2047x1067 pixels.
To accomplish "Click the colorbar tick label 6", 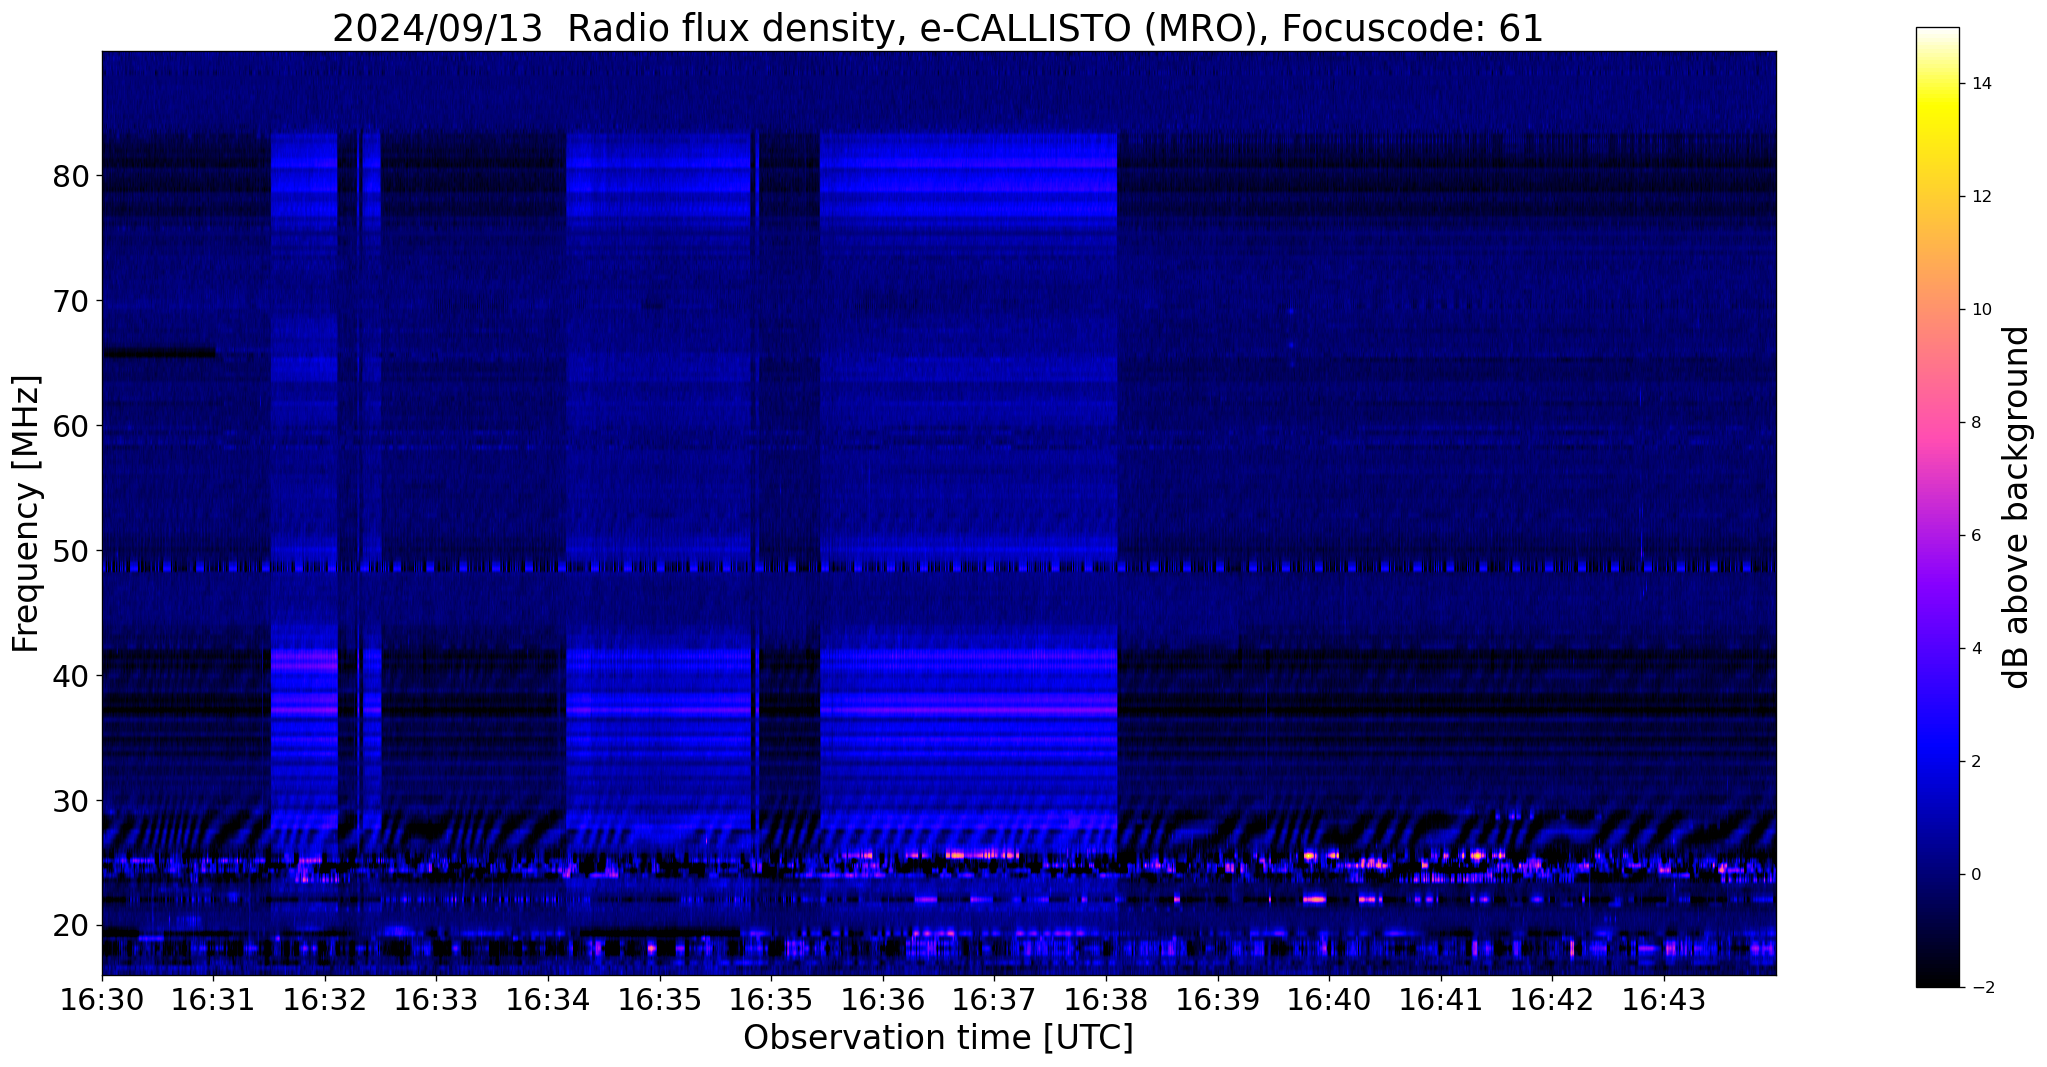I will (x=1975, y=536).
